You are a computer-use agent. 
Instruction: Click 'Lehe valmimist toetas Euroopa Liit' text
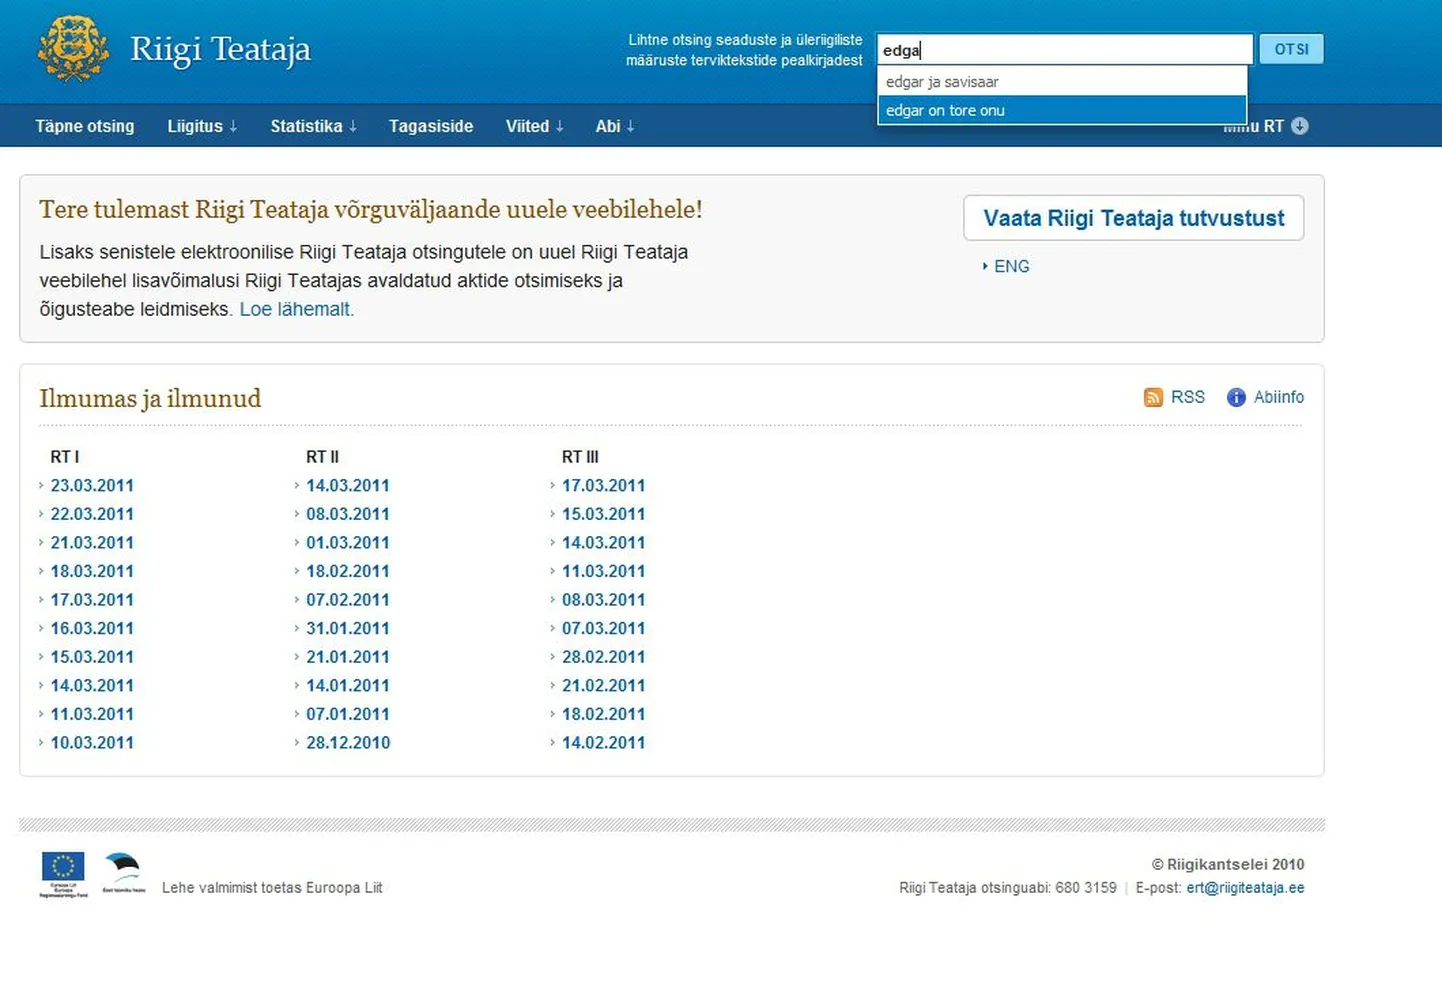click(272, 888)
